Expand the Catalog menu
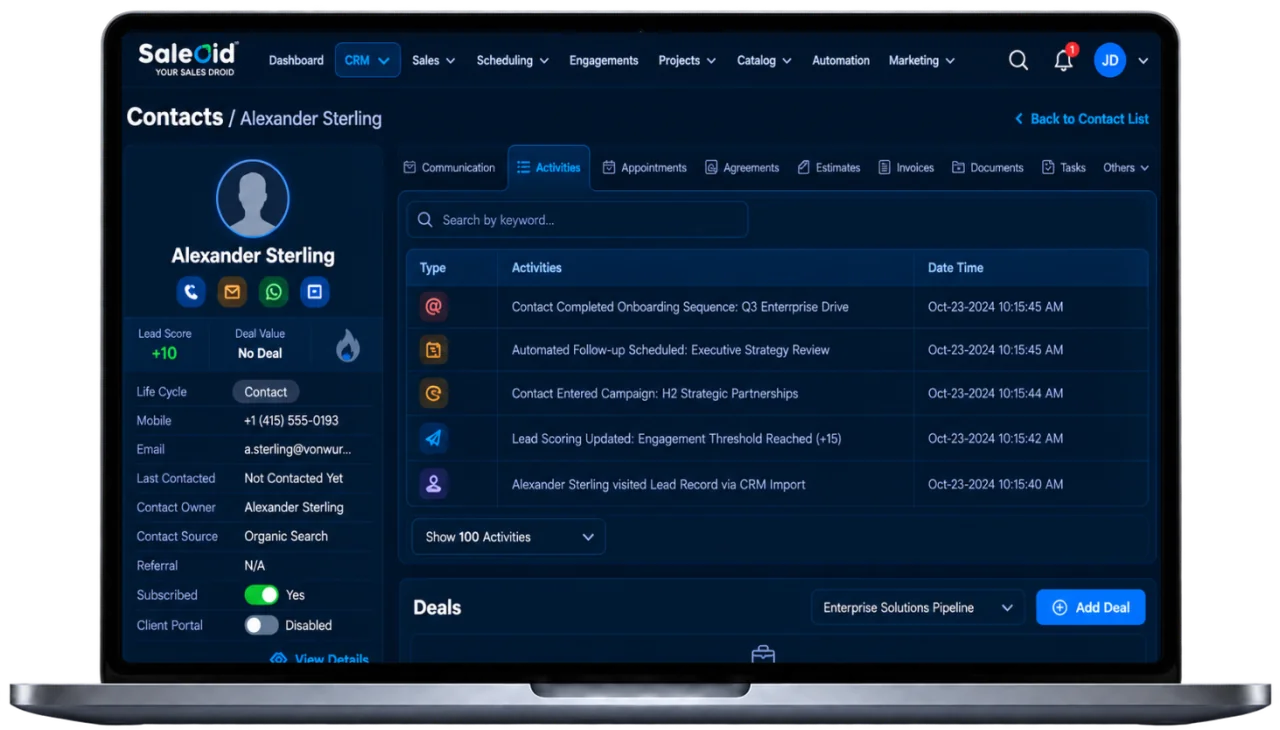 point(764,61)
